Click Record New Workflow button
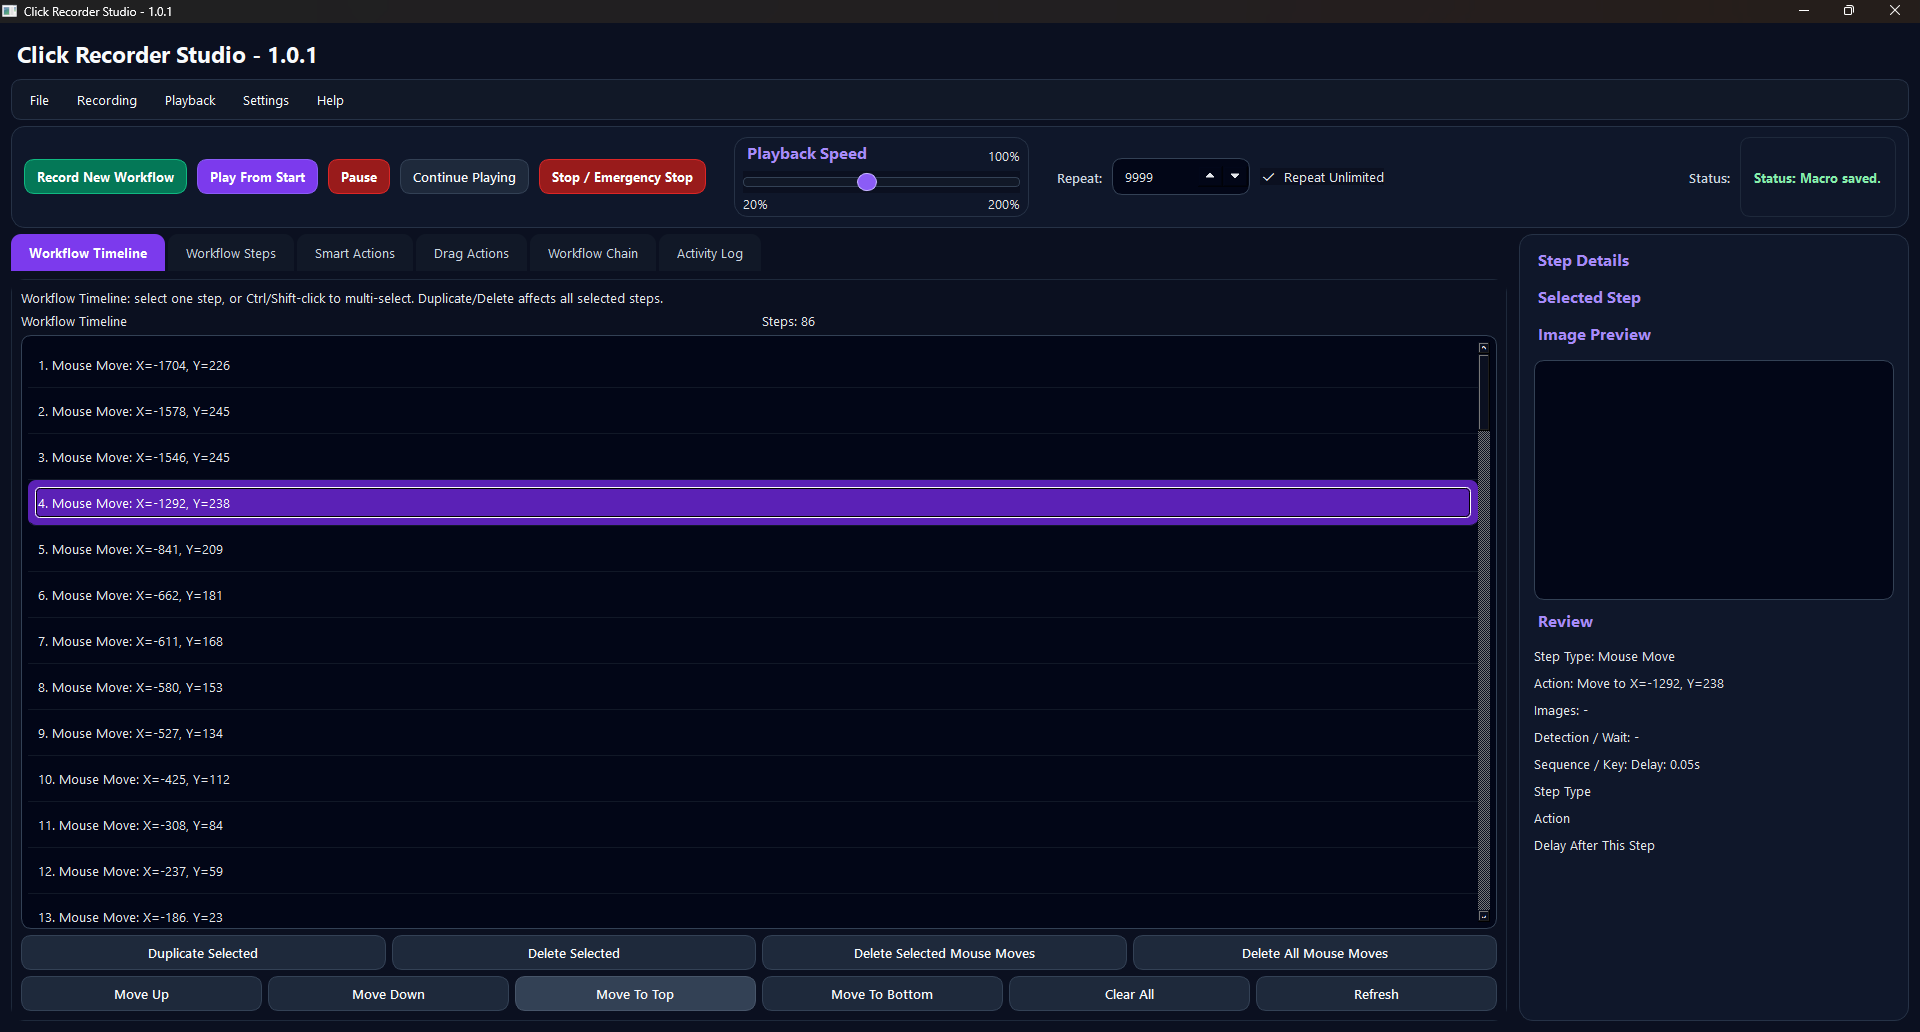The image size is (1920, 1032). pyautogui.click(x=105, y=177)
